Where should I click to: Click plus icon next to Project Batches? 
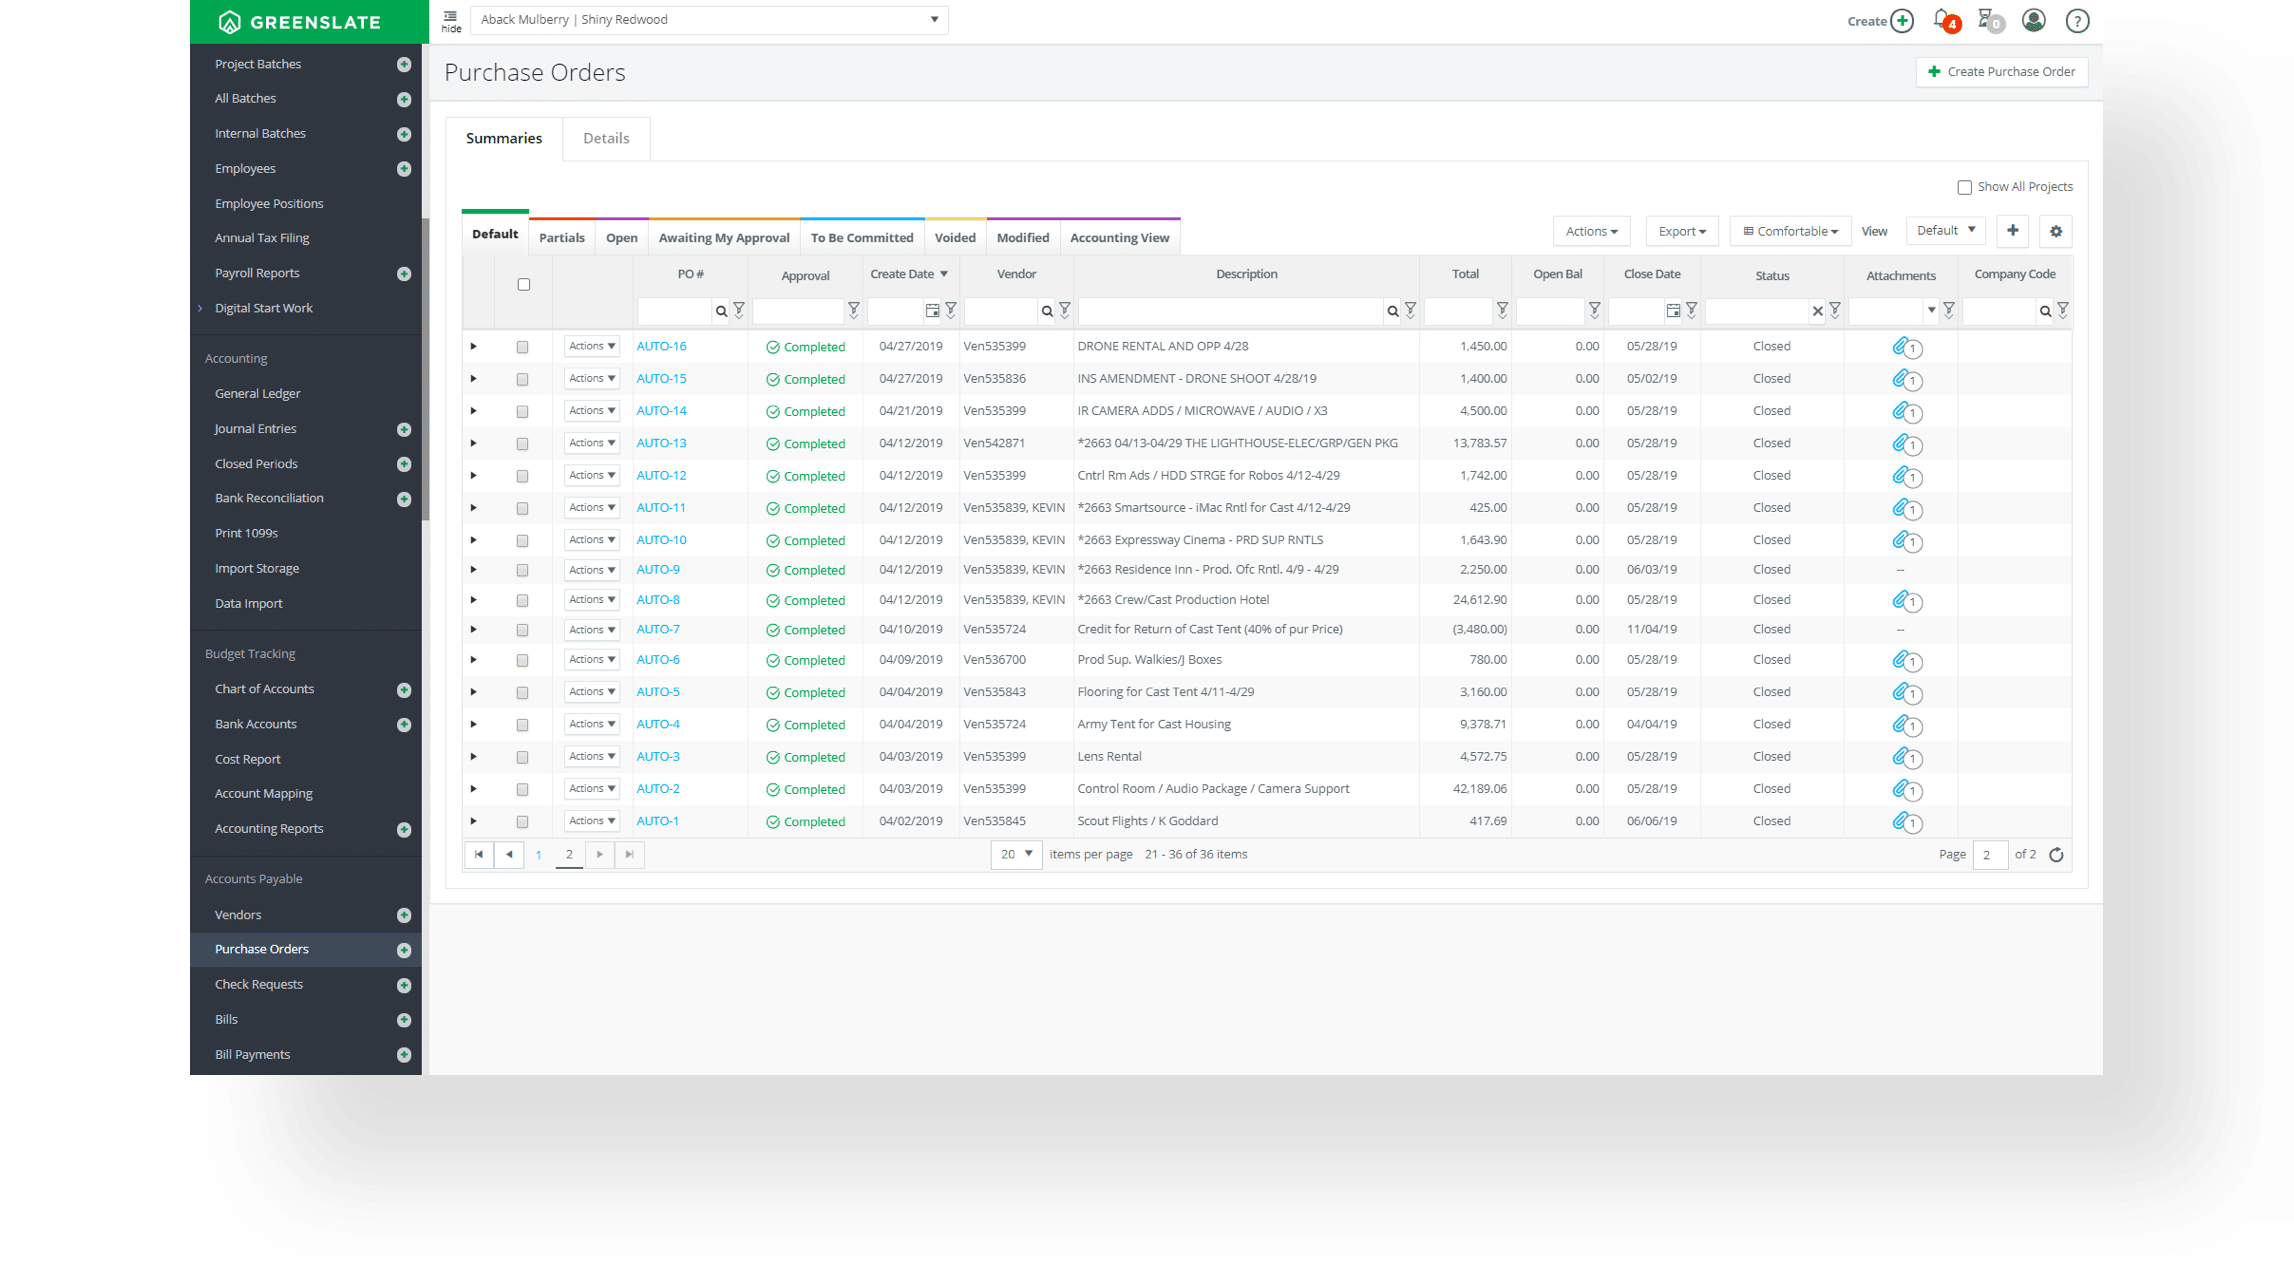pos(404,65)
